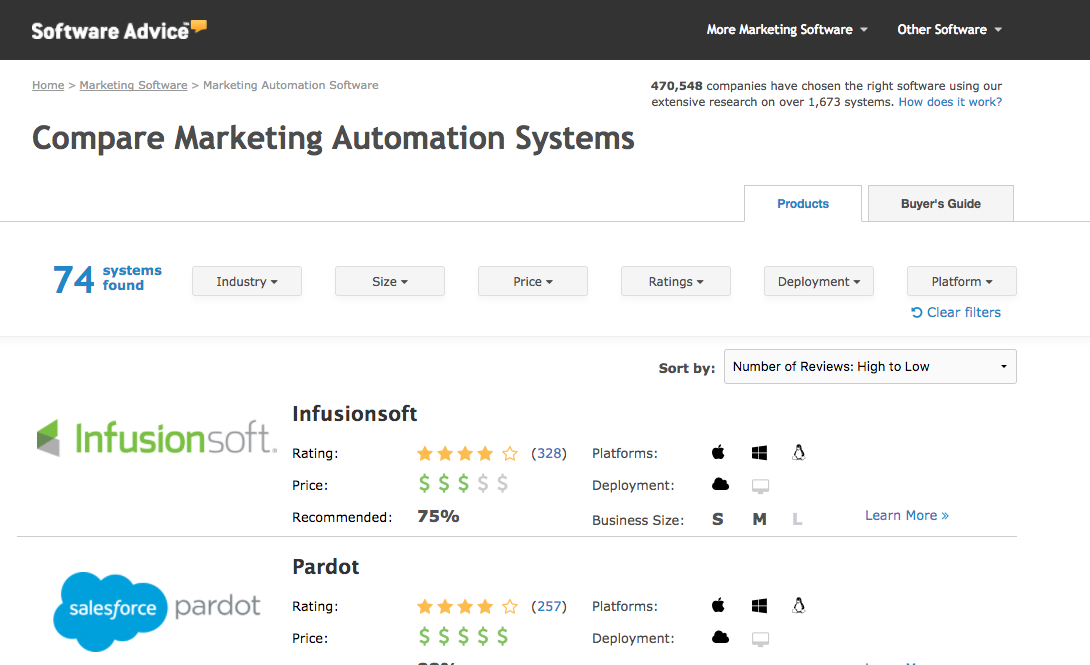Open the Platform filter dropdown

point(961,282)
